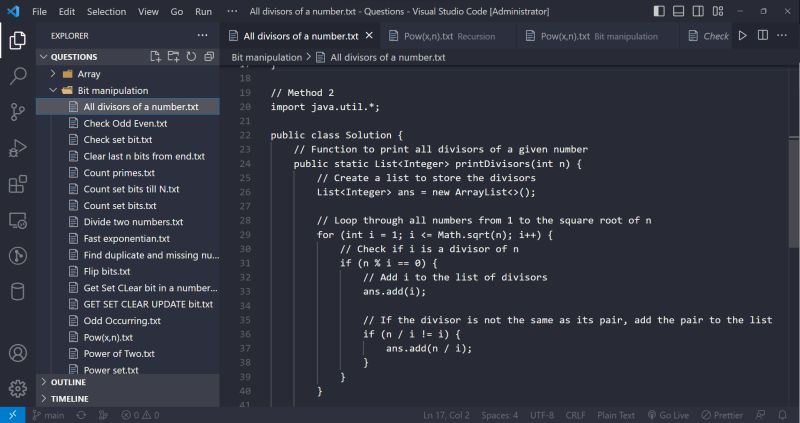Open the Manage gear icon
800x423 pixels.
17,389
